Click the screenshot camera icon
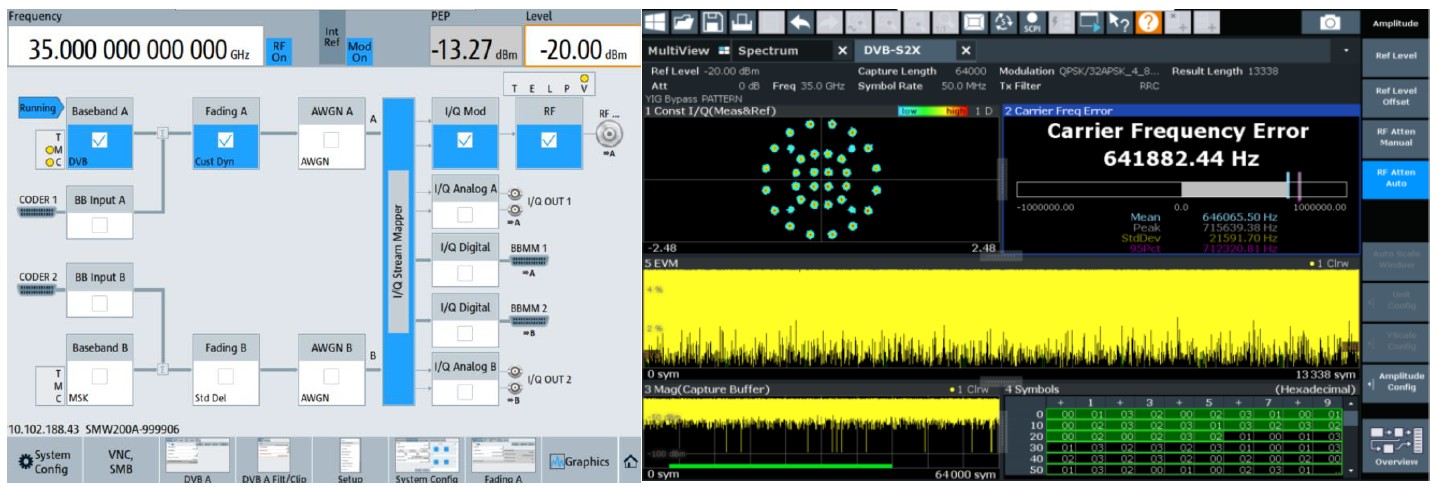The height and width of the screenshot is (487, 1439). 1330,23
